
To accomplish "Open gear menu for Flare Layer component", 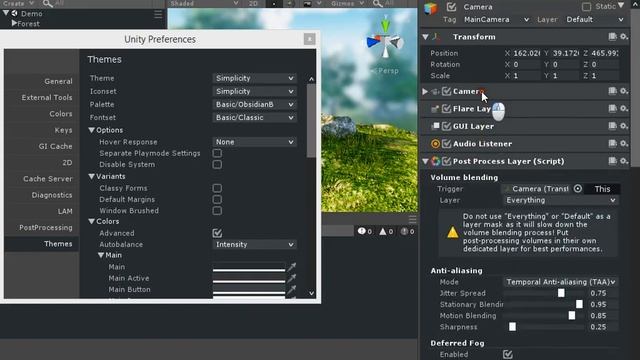I will pyautogui.click(x=624, y=109).
